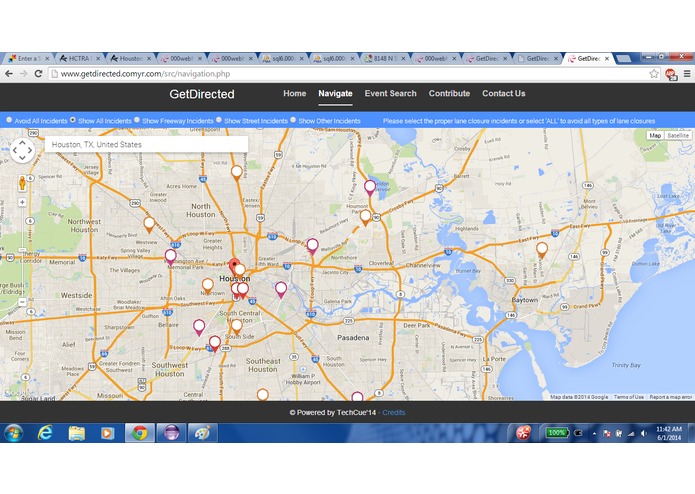Click the battery 100% tray indicator
The width and height of the screenshot is (695, 494).
557,433
